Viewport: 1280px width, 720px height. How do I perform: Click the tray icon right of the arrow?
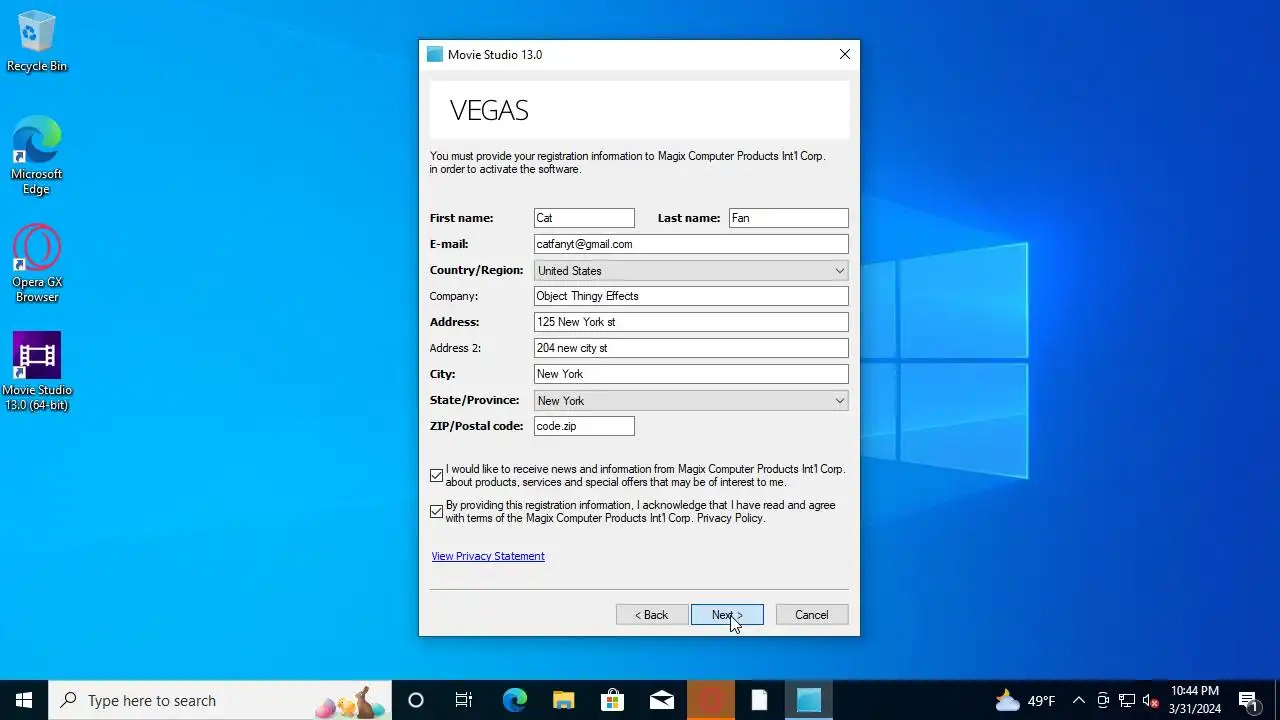point(1103,700)
